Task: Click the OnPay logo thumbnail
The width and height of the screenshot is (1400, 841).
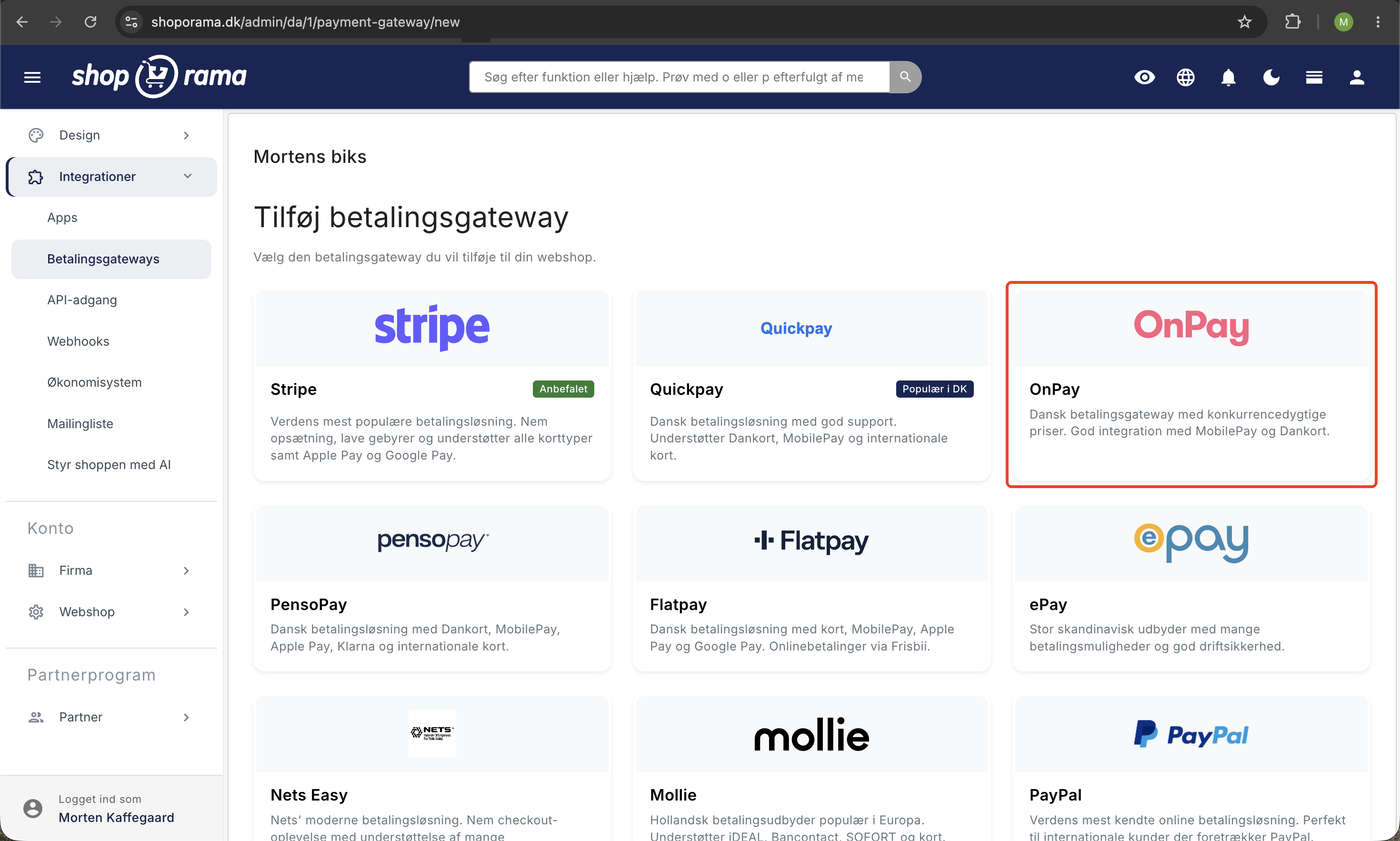Action: [1191, 328]
